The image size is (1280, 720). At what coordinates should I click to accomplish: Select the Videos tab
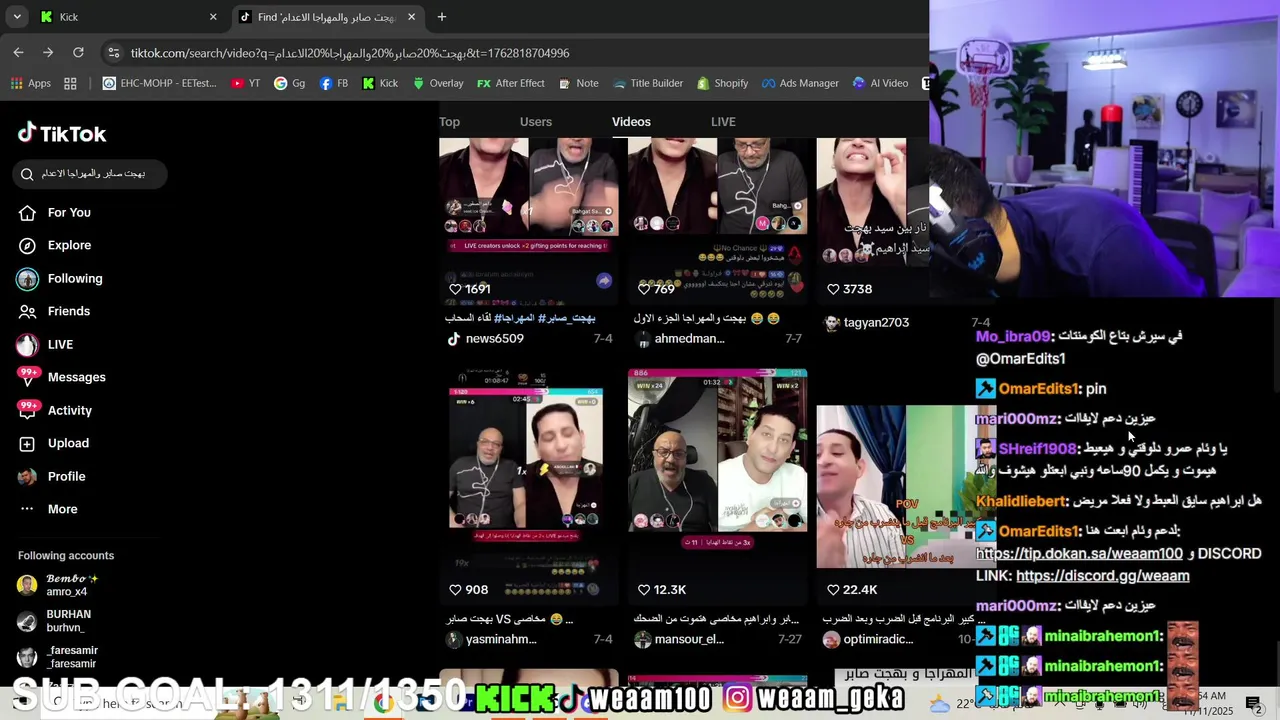pos(631,121)
